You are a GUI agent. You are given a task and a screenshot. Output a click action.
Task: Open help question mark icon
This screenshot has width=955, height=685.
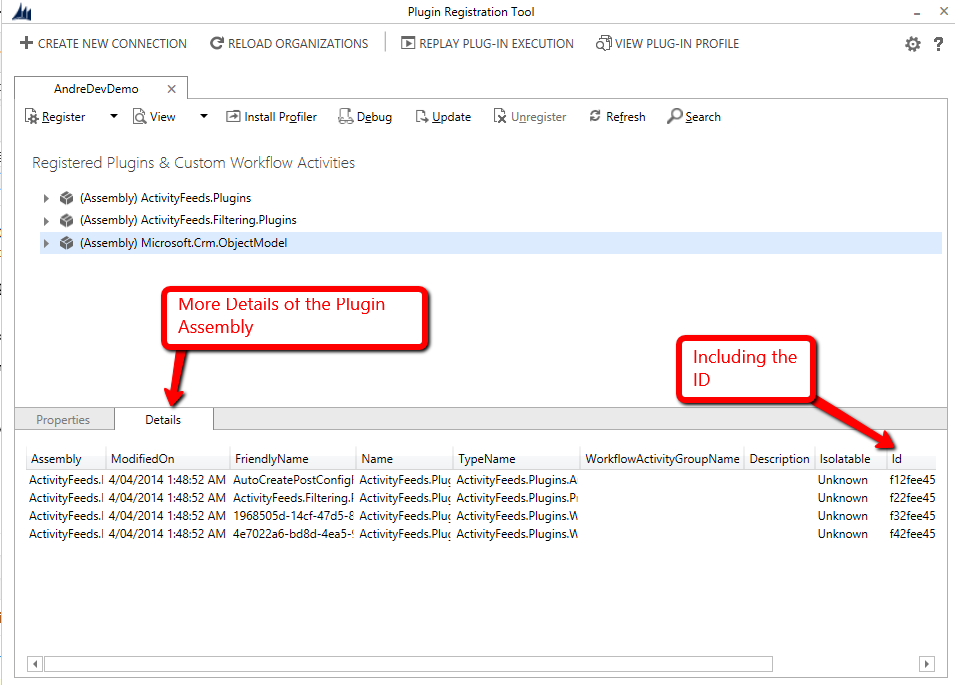tap(938, 44)
